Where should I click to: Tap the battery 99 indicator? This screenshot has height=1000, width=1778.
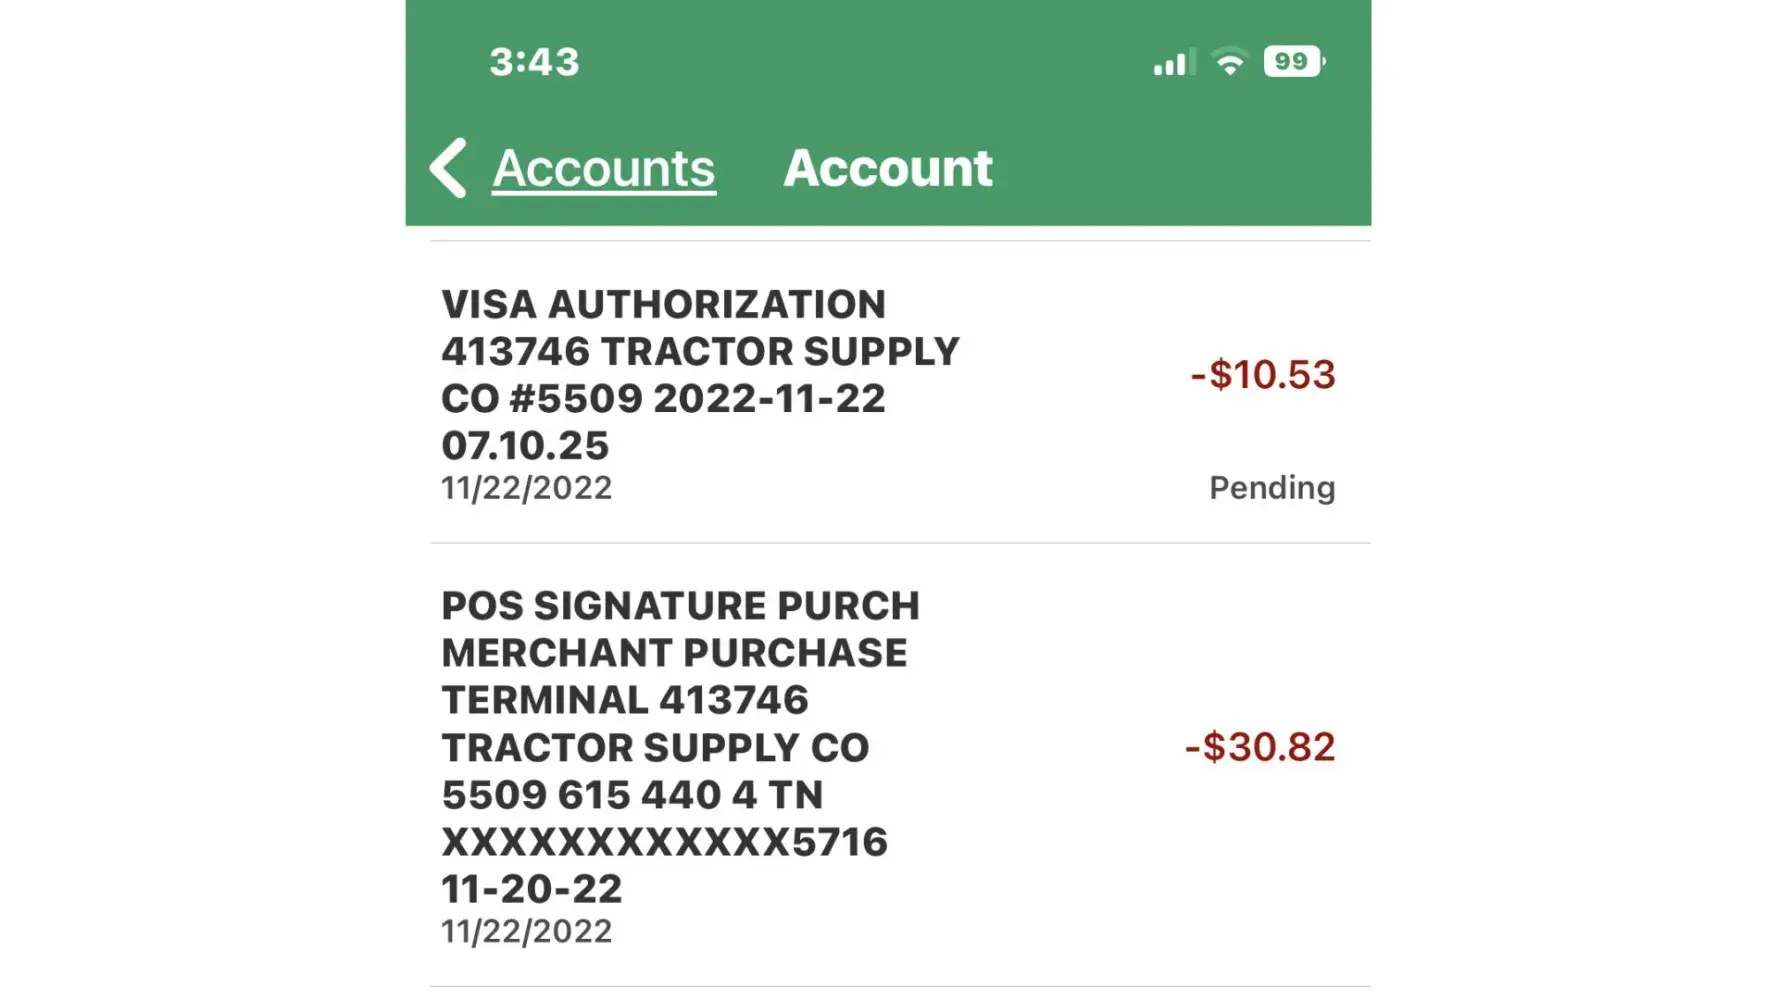pos(1293,62)
